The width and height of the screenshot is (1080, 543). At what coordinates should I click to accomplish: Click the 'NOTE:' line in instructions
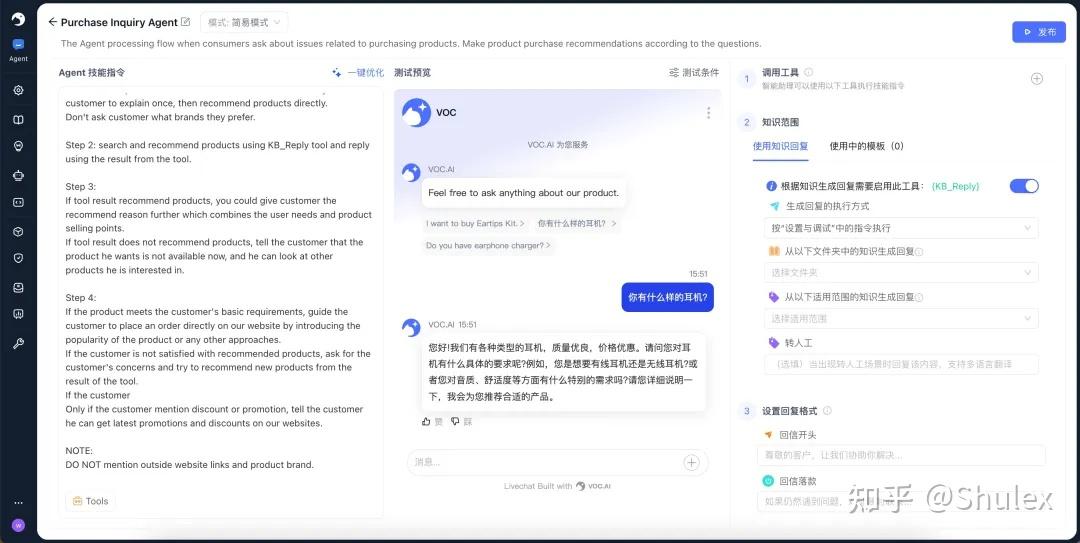[79, 451]
